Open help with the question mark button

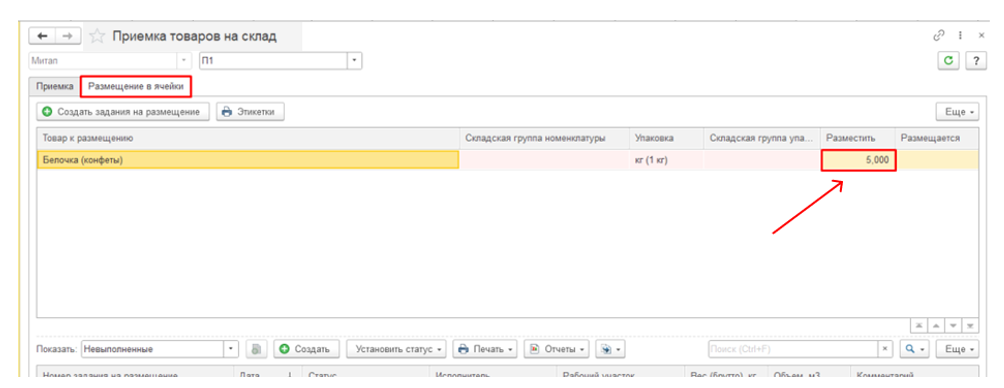[x=976, y=61]
